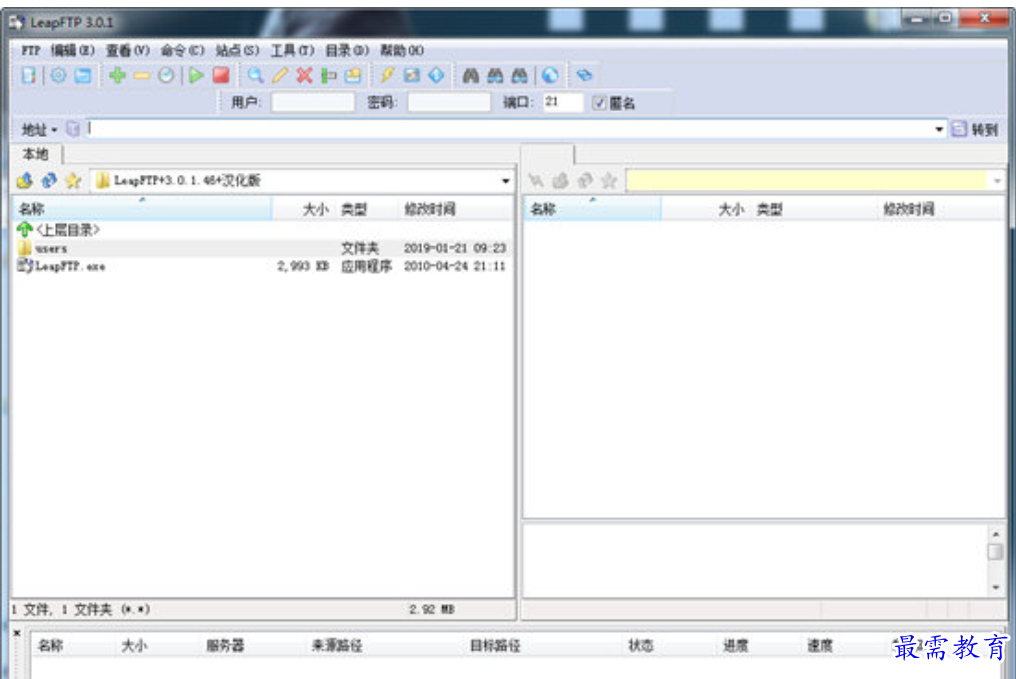Expand the remote path dropdown arrow
Image resolution: width=1016 pixels, height=679 pixels.
point(997,181)
